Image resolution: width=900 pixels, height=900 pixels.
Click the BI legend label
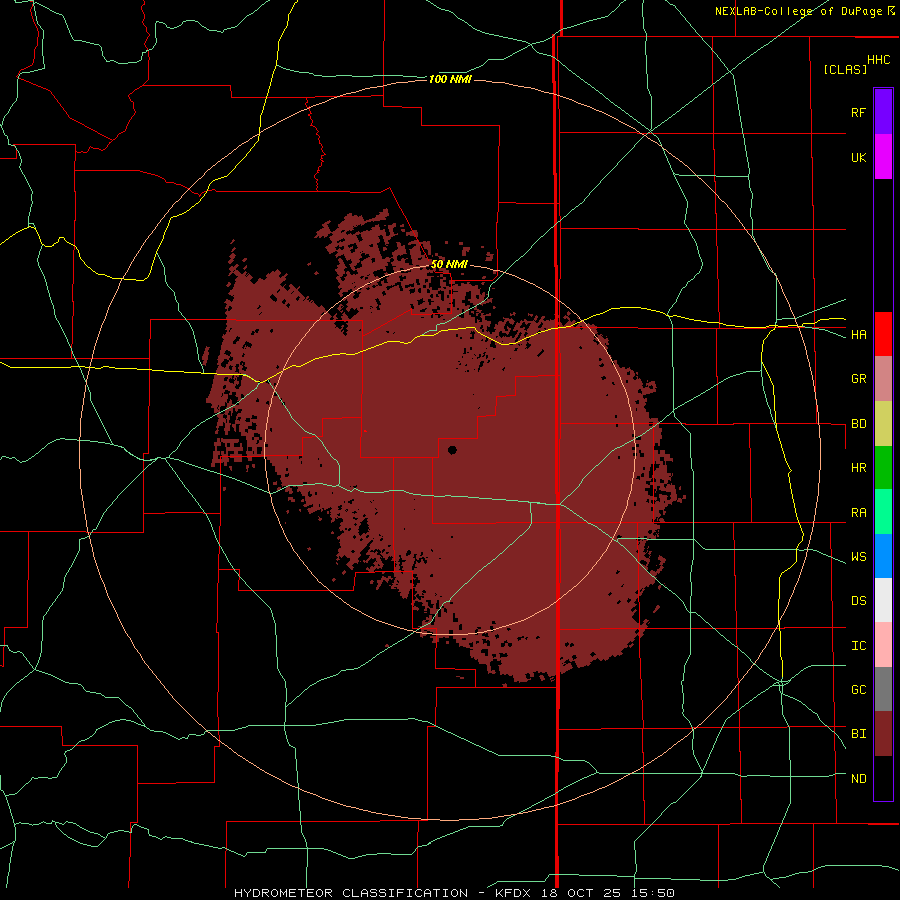pyautogui.click(x=858, y=734)
